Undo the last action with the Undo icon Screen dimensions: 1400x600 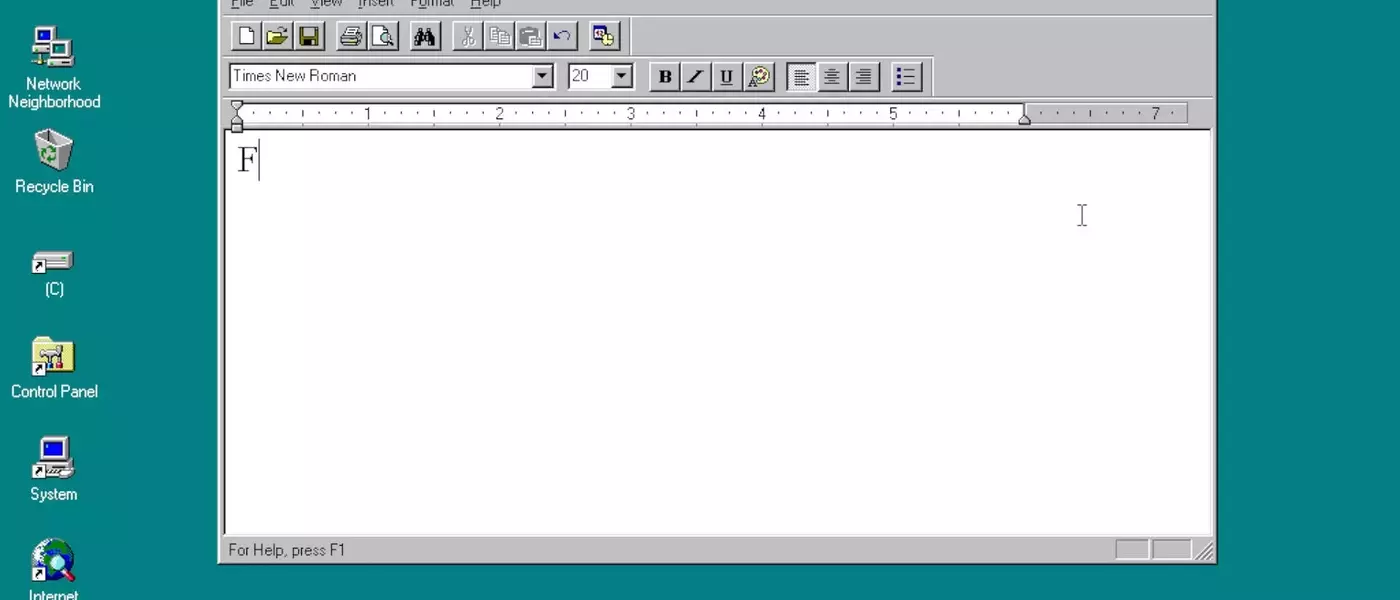click(562, 37)
